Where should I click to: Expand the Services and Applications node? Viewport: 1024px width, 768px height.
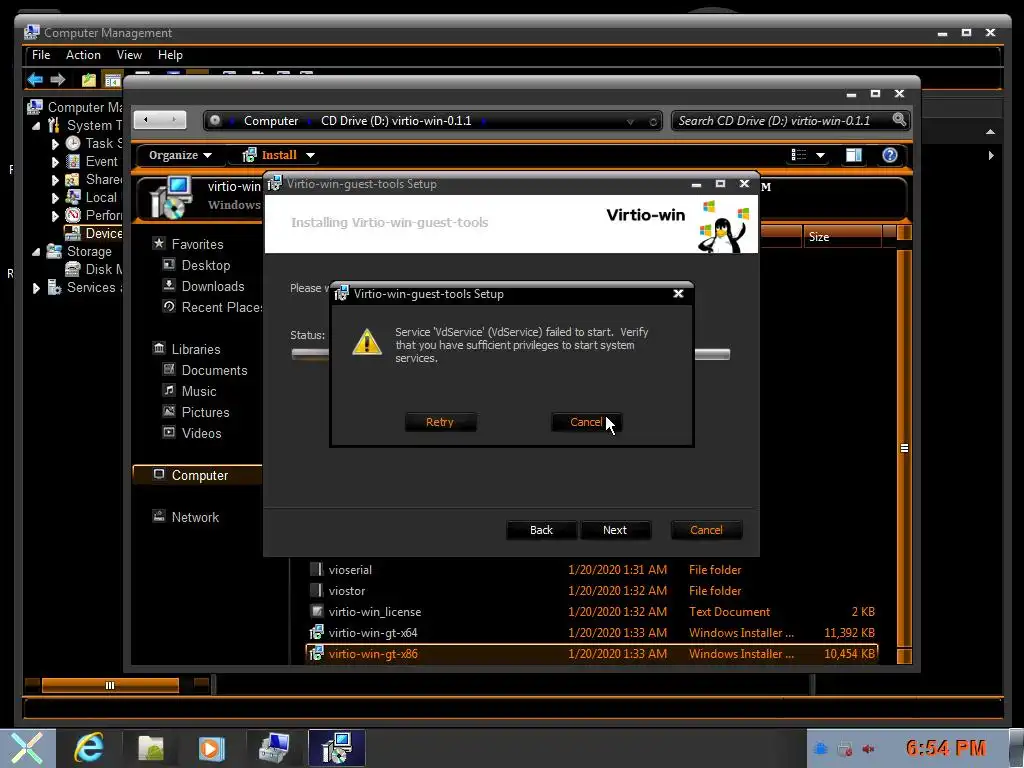coord(36,288)
